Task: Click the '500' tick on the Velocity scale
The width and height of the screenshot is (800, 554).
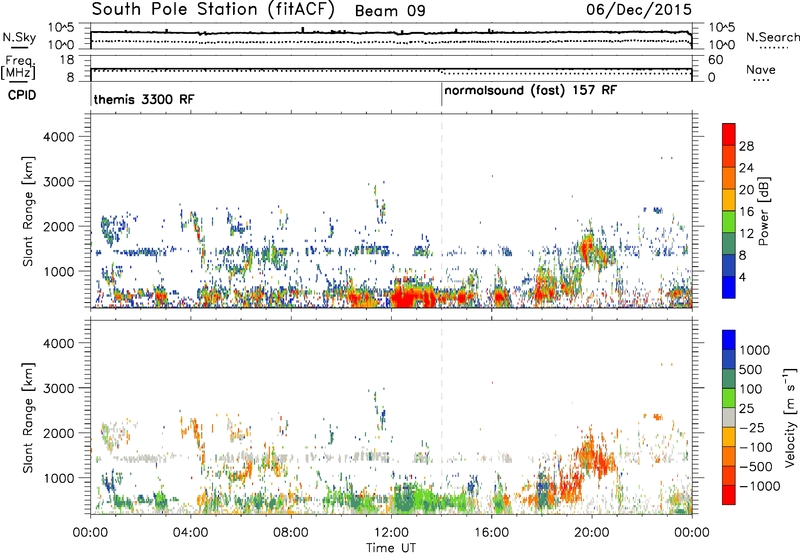Action: (752, 369)
